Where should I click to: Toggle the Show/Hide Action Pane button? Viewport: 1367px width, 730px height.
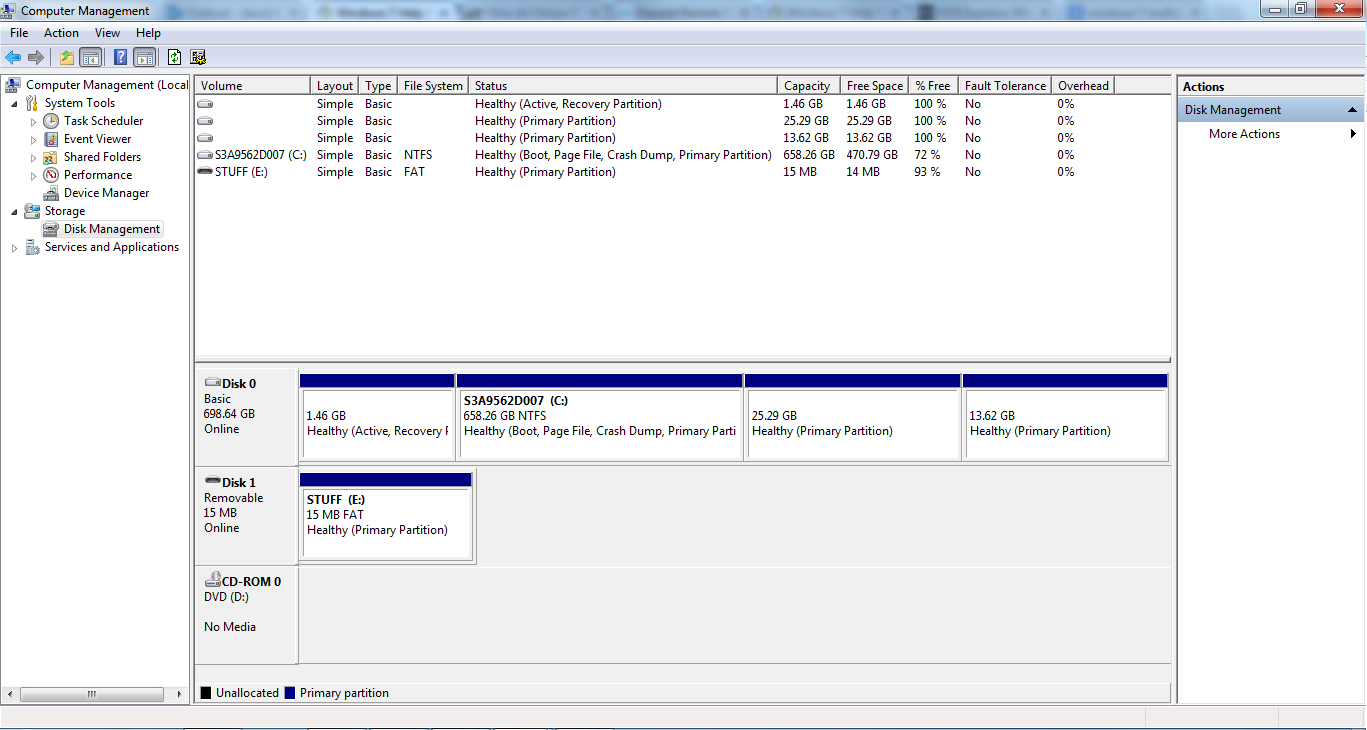click(x=144, y=57)
